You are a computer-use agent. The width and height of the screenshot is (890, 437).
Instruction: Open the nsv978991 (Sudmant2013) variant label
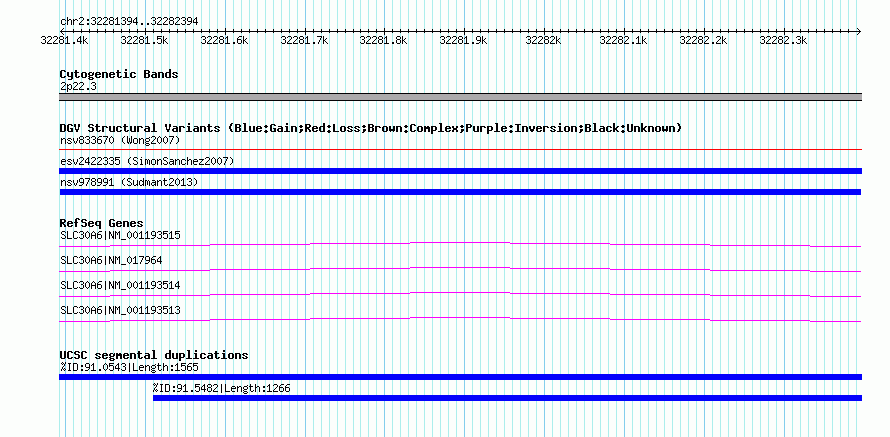pos(129,182)
